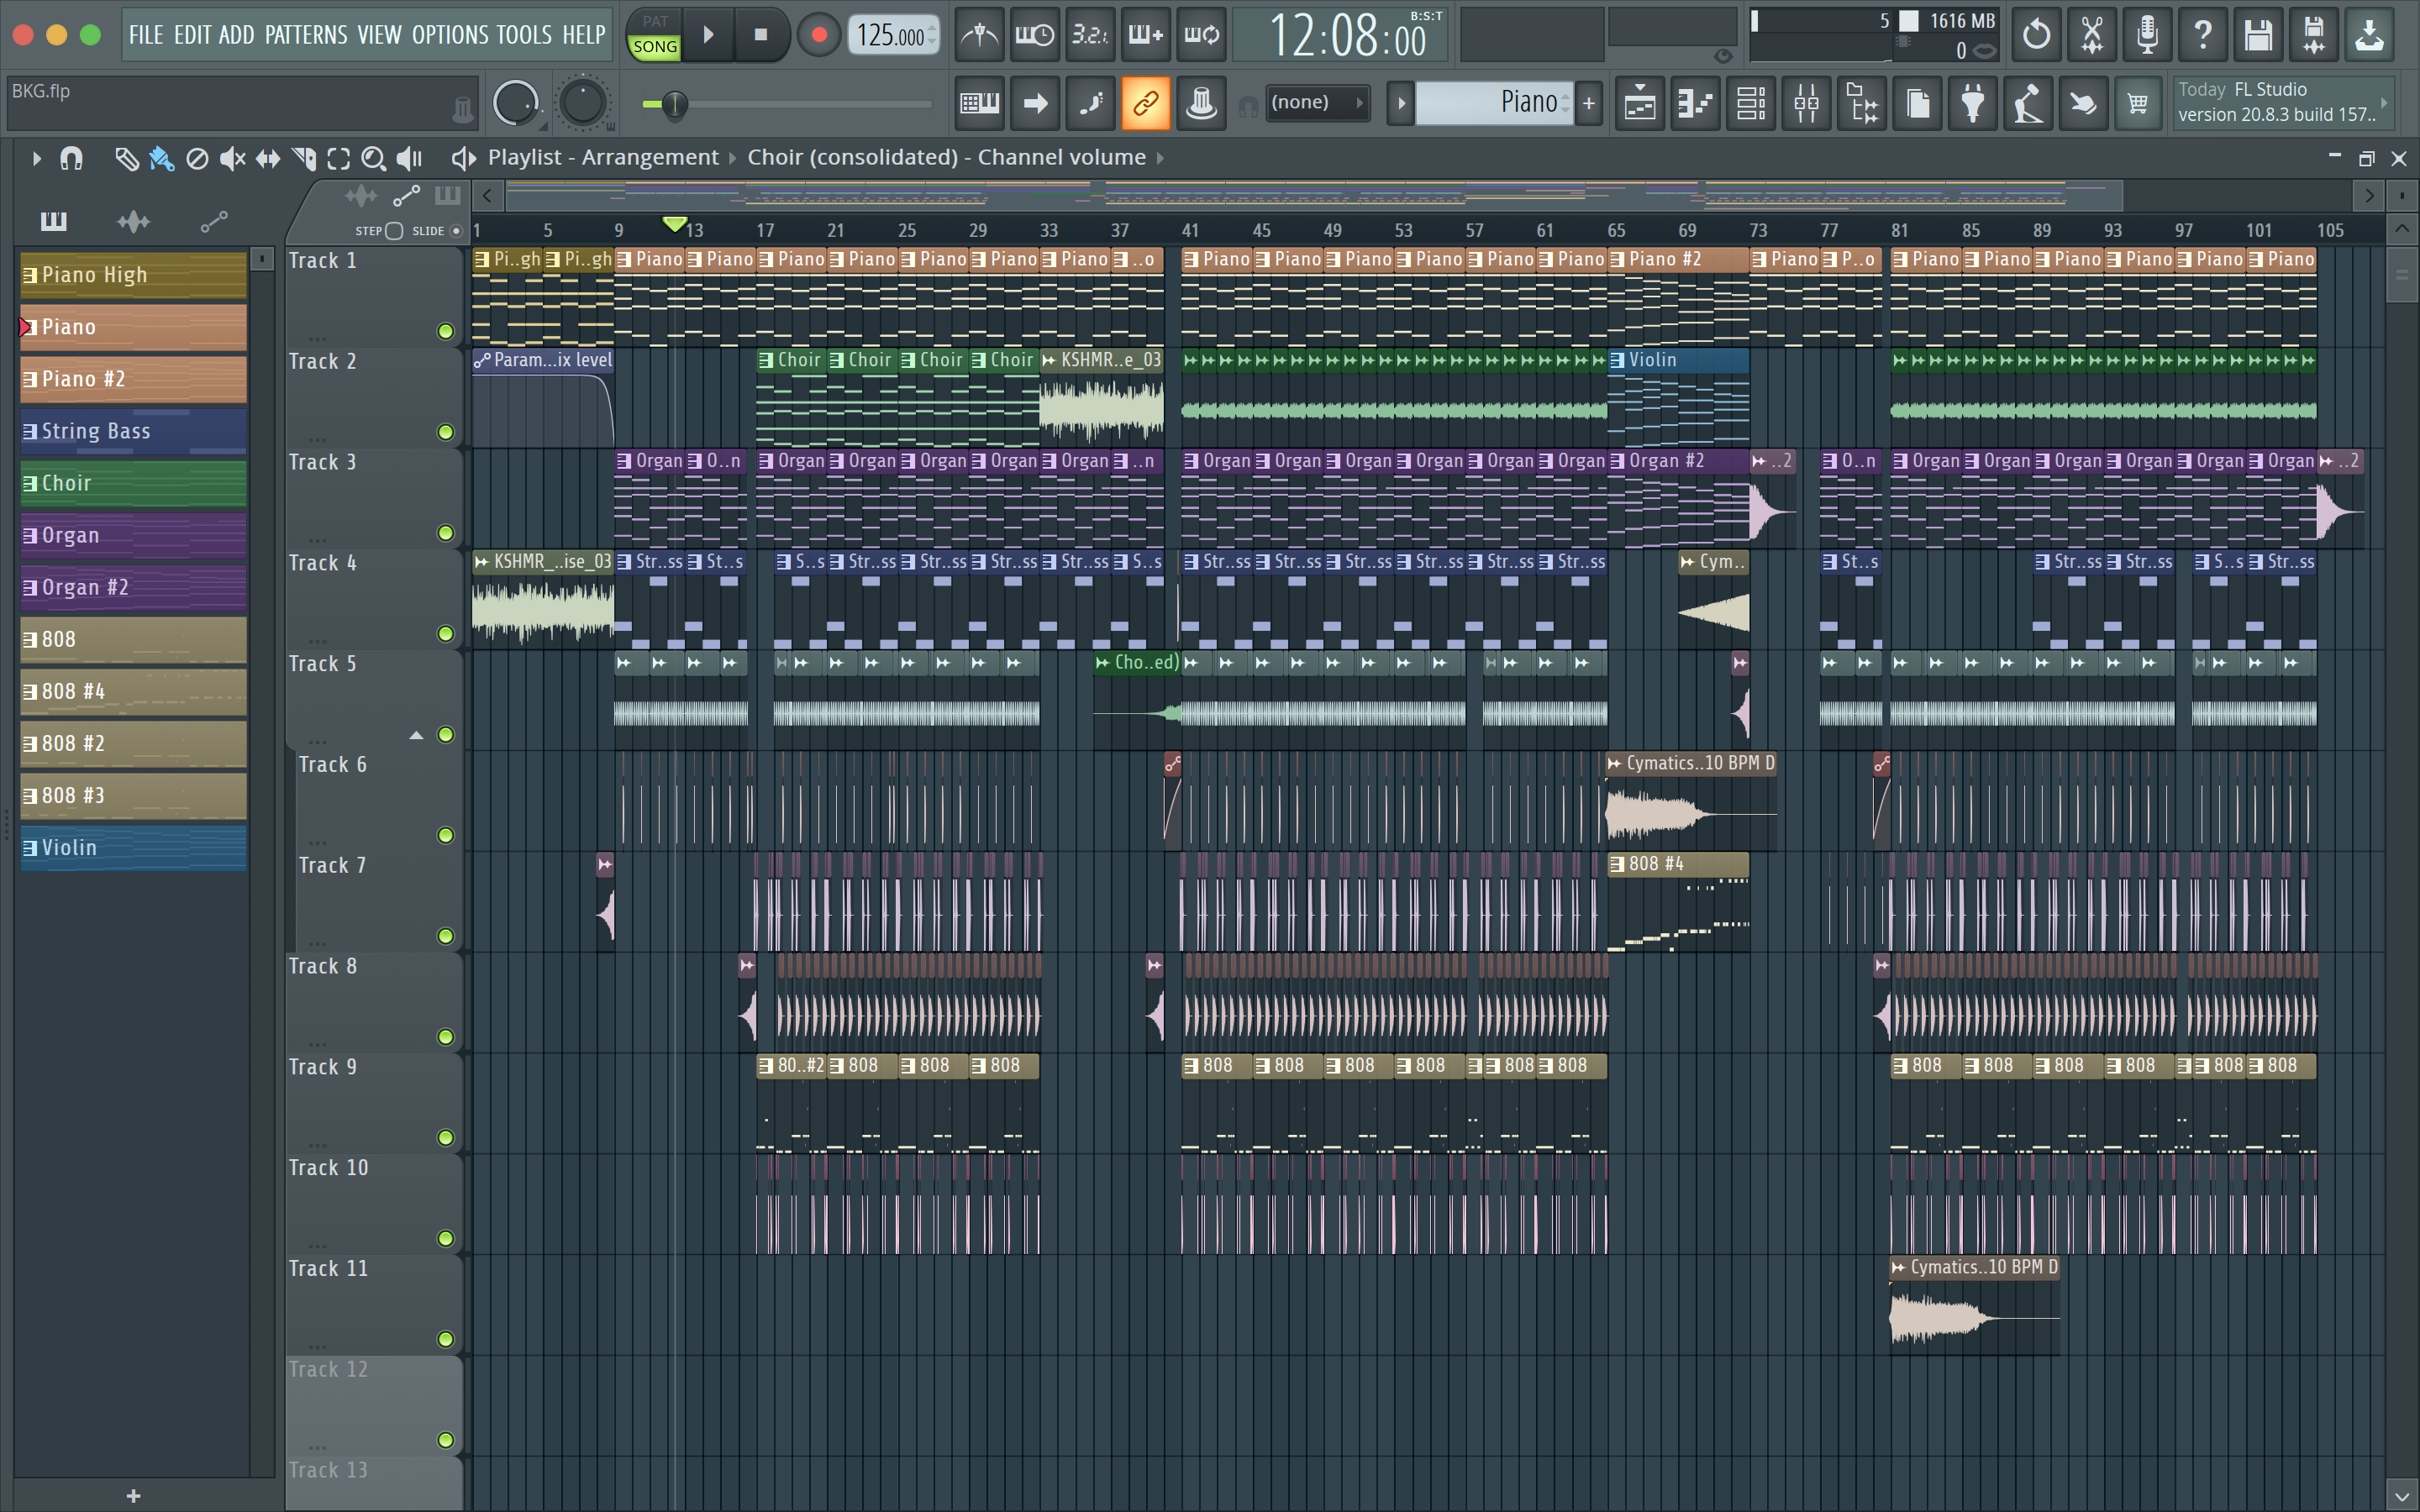Viewport: 2420px width, 1512px height.
Task: Click the main pitch knob
Action: [x=583, y=103]
